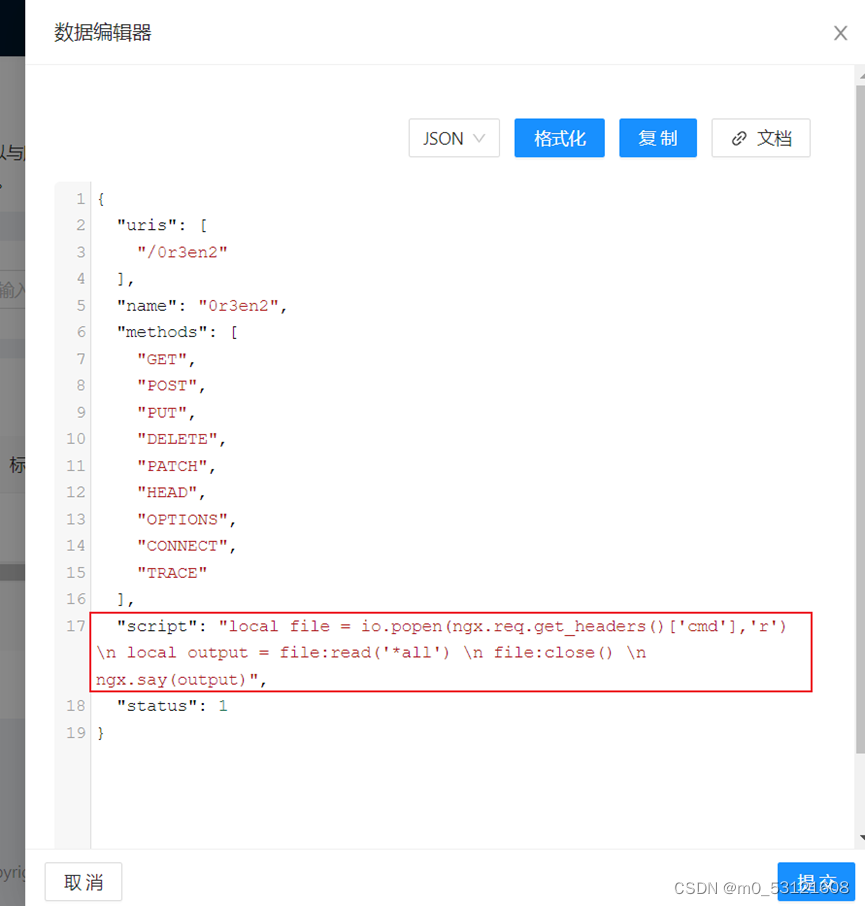
Task: Click line number 19 in gutter
Action: [x=76, y=733]
